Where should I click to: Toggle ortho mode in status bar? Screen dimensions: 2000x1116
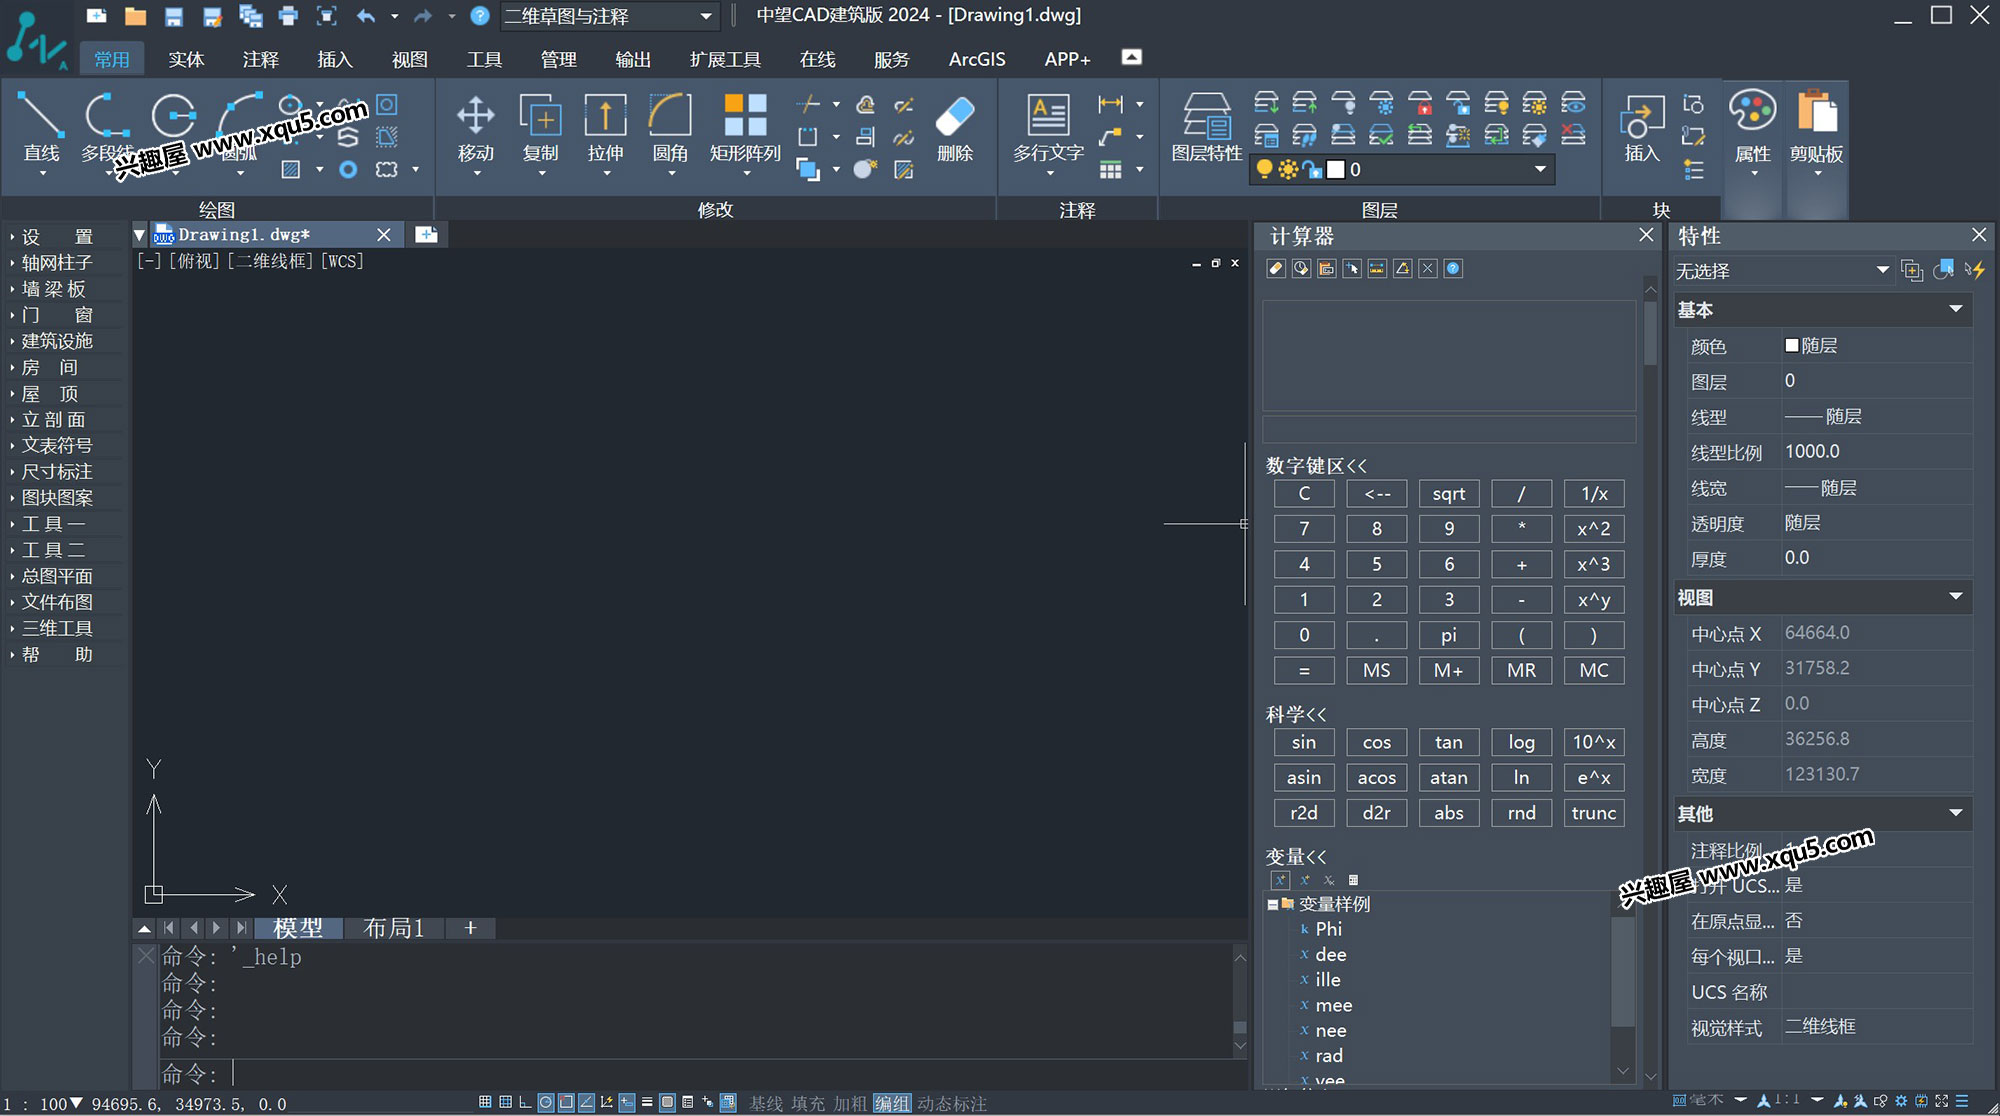pos(525,1103)
